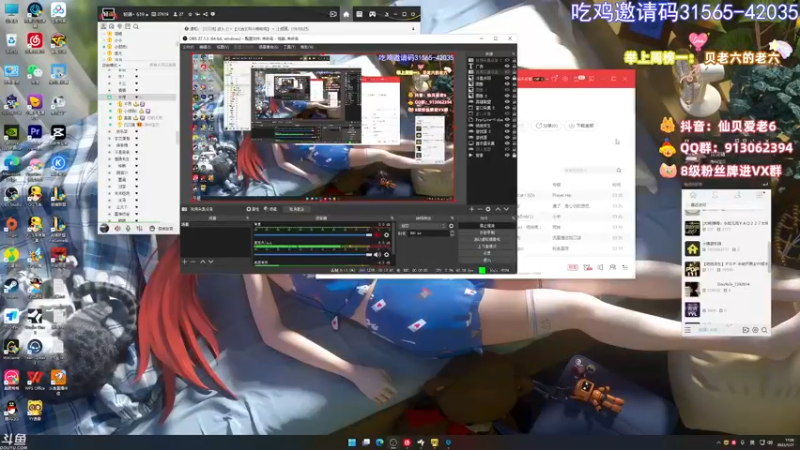The width and height of the screenshot is (800, 450).
Task: Unmute the first mixer track's red speaker
Action: click(x=378, y=235)
